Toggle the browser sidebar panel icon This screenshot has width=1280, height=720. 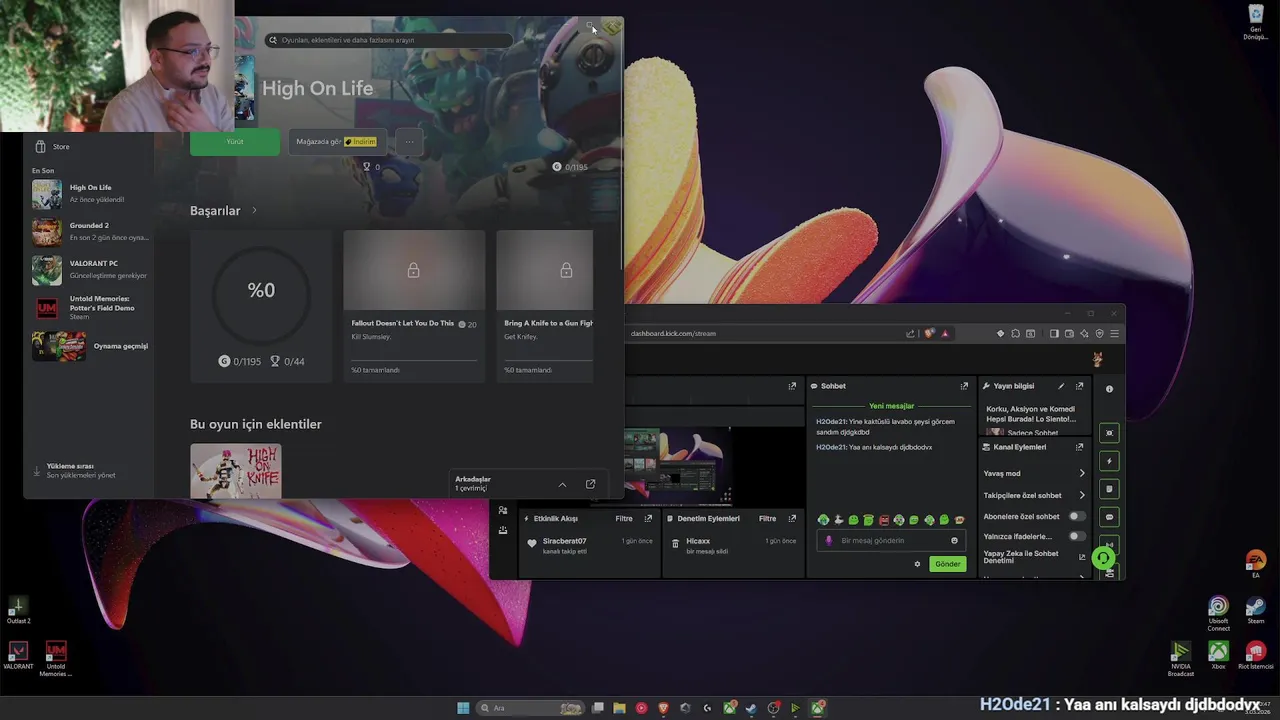[x=1054, y=333]
